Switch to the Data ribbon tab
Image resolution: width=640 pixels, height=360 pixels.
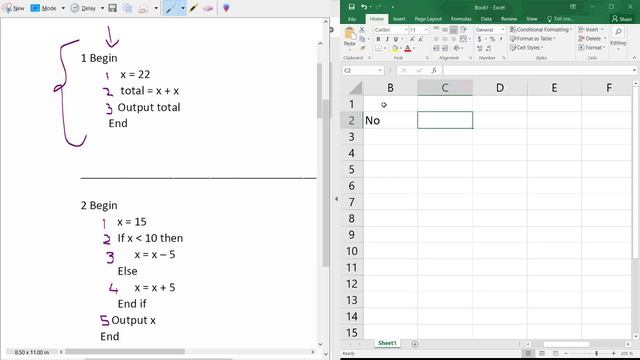pos(486,19)
